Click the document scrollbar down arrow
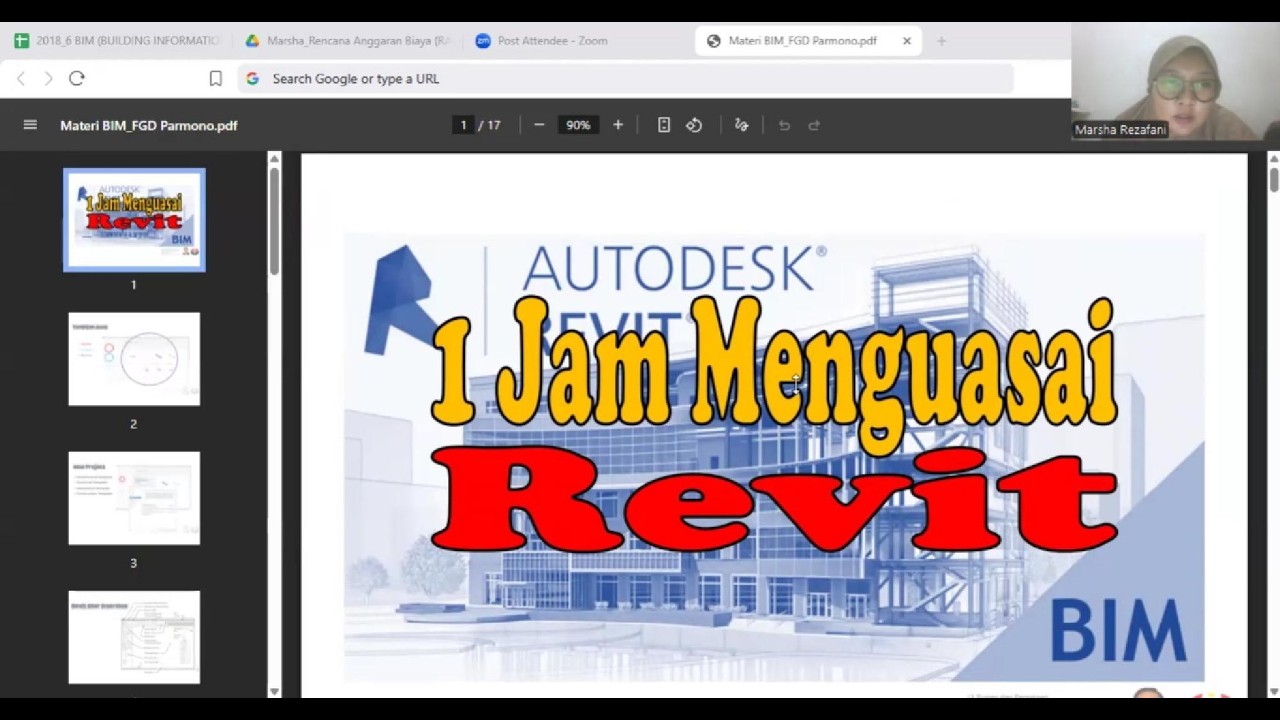Screen dimensions: 1280x720 pyautogui.click(x=1273, y=690)
